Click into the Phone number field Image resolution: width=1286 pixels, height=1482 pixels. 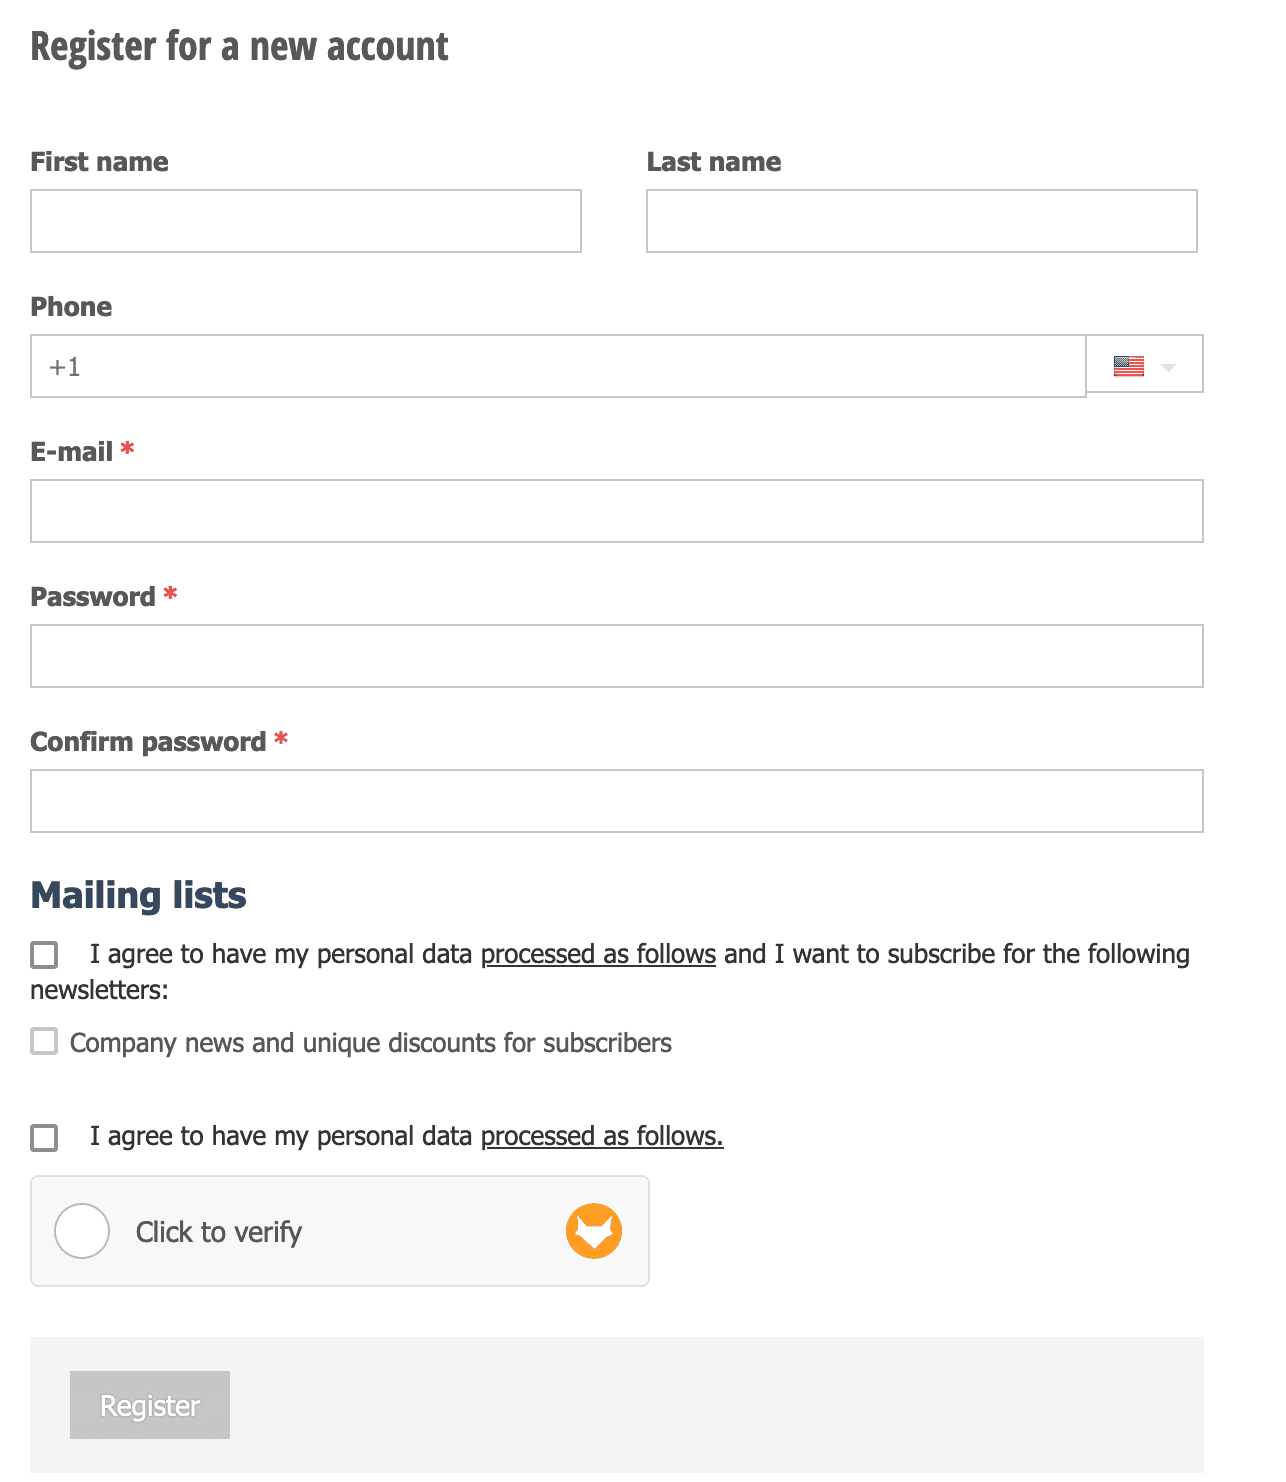pyautogui.click(x=558, y=366)
